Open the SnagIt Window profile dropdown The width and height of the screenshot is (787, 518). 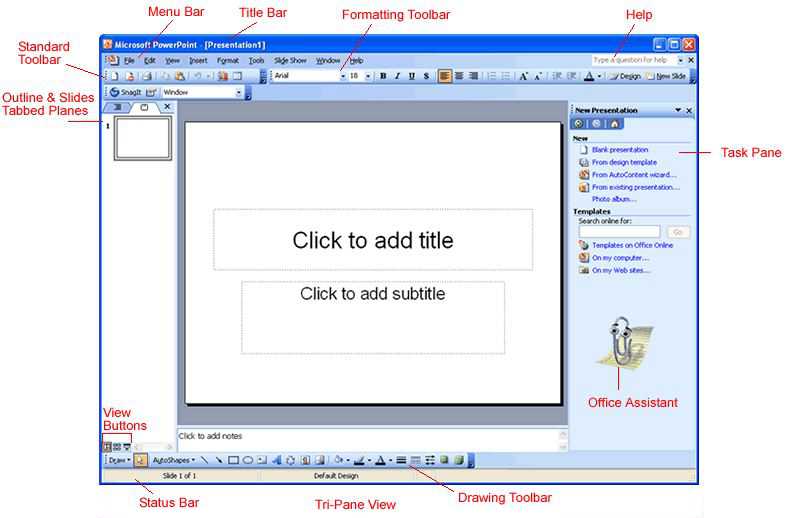(x=238, y=92)
